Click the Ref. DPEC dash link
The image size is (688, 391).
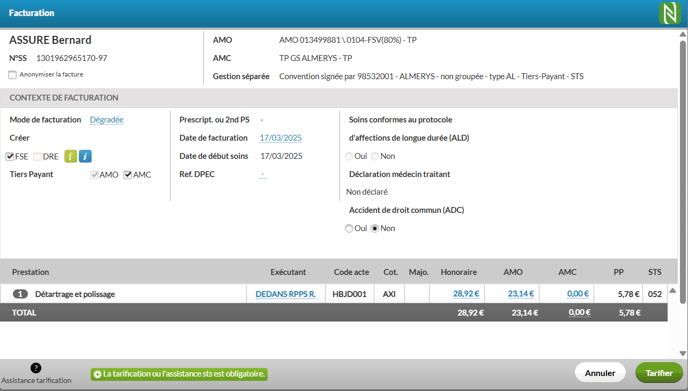(x=263, y=175)
